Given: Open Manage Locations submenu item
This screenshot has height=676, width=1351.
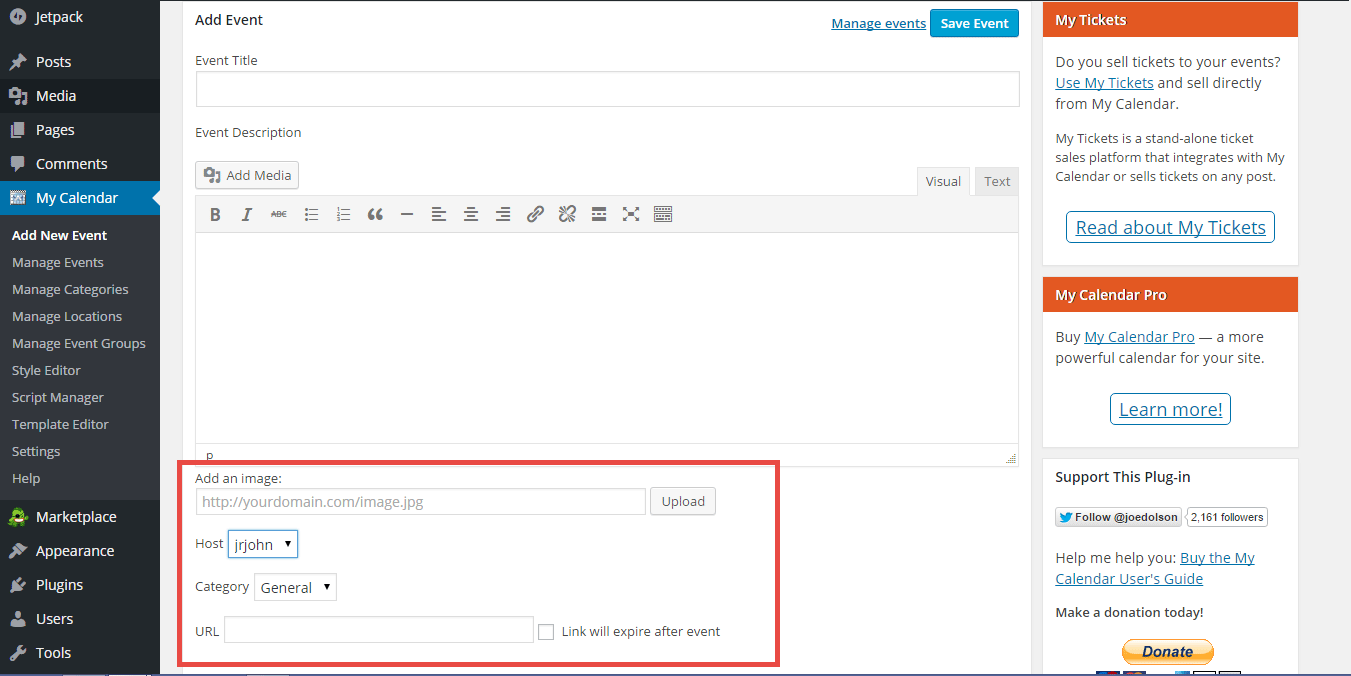Looking at the screenshot, I should pos(67,316).
